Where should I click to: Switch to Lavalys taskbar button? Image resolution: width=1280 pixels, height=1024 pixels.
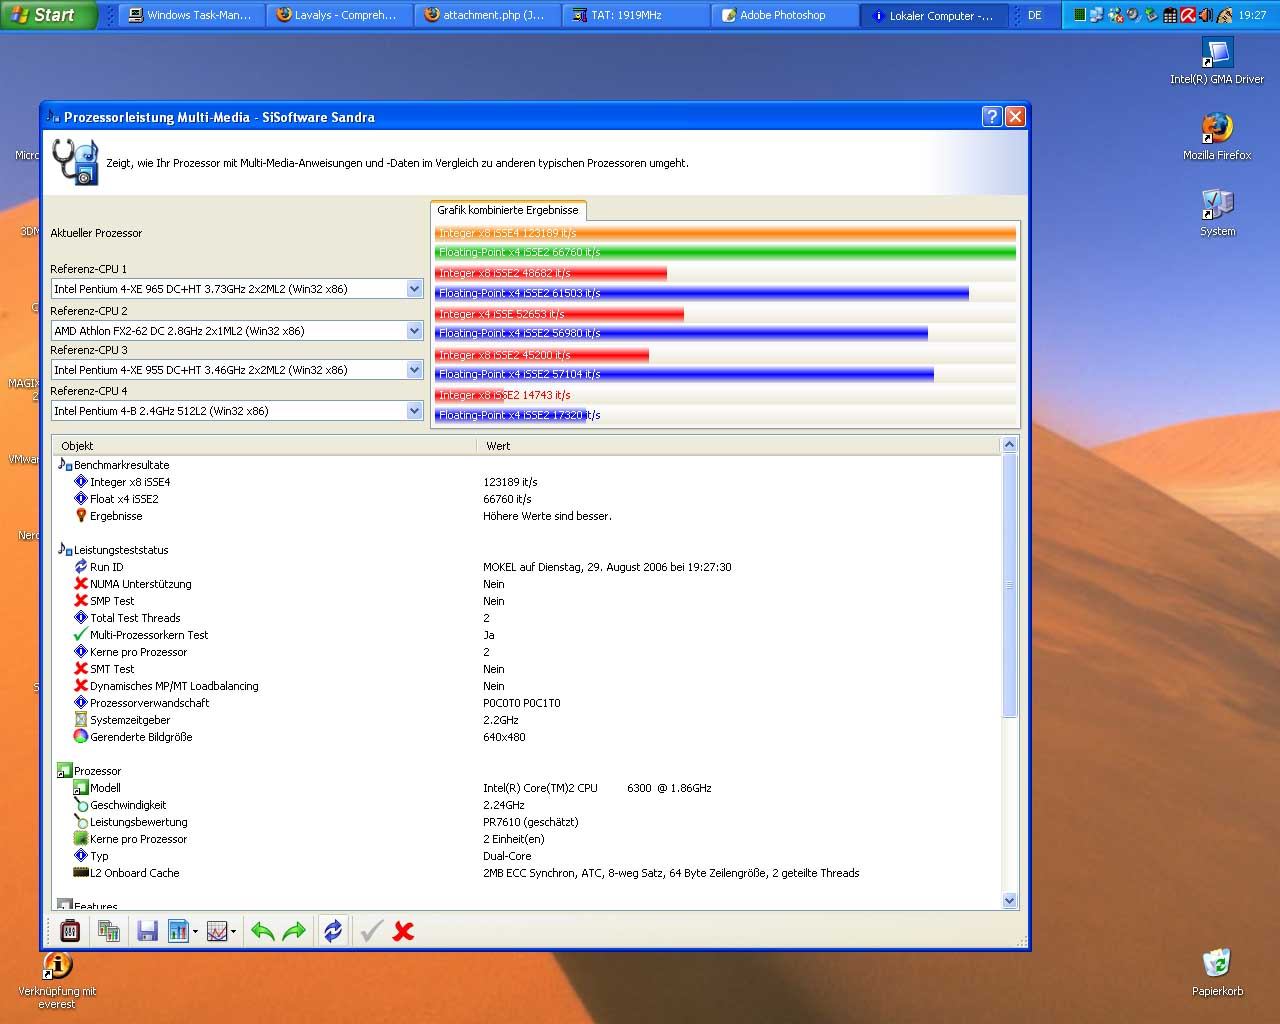tap(338, 15)
